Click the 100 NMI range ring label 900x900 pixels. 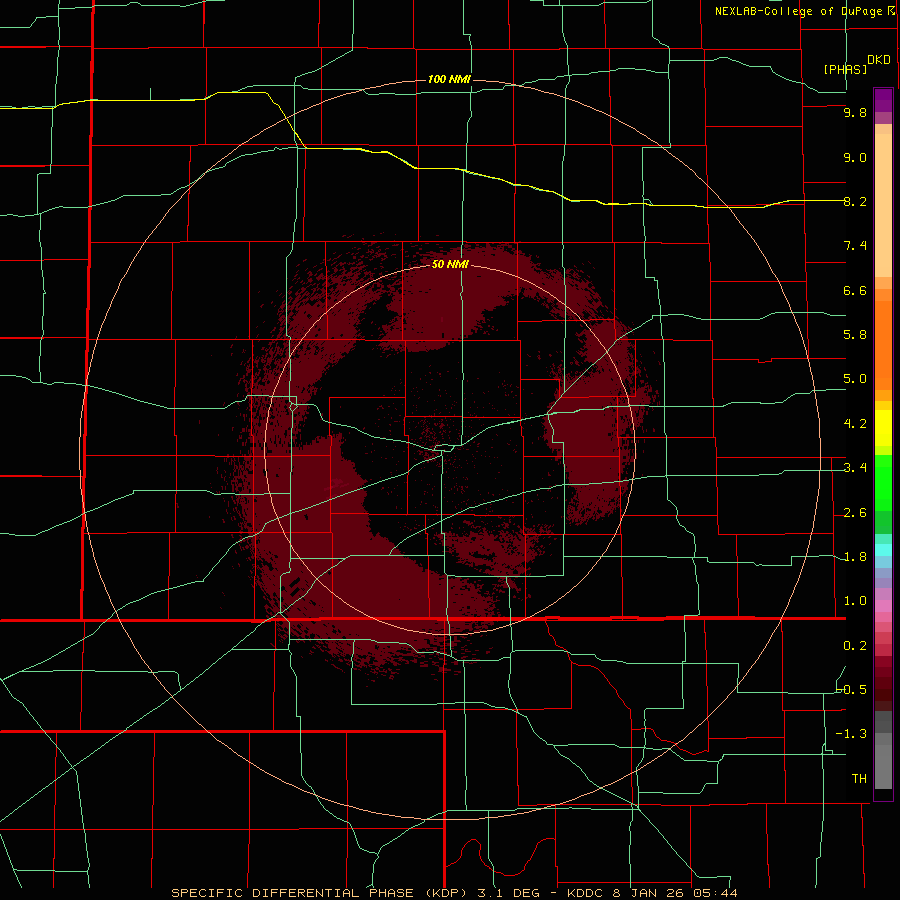point(449,79)
